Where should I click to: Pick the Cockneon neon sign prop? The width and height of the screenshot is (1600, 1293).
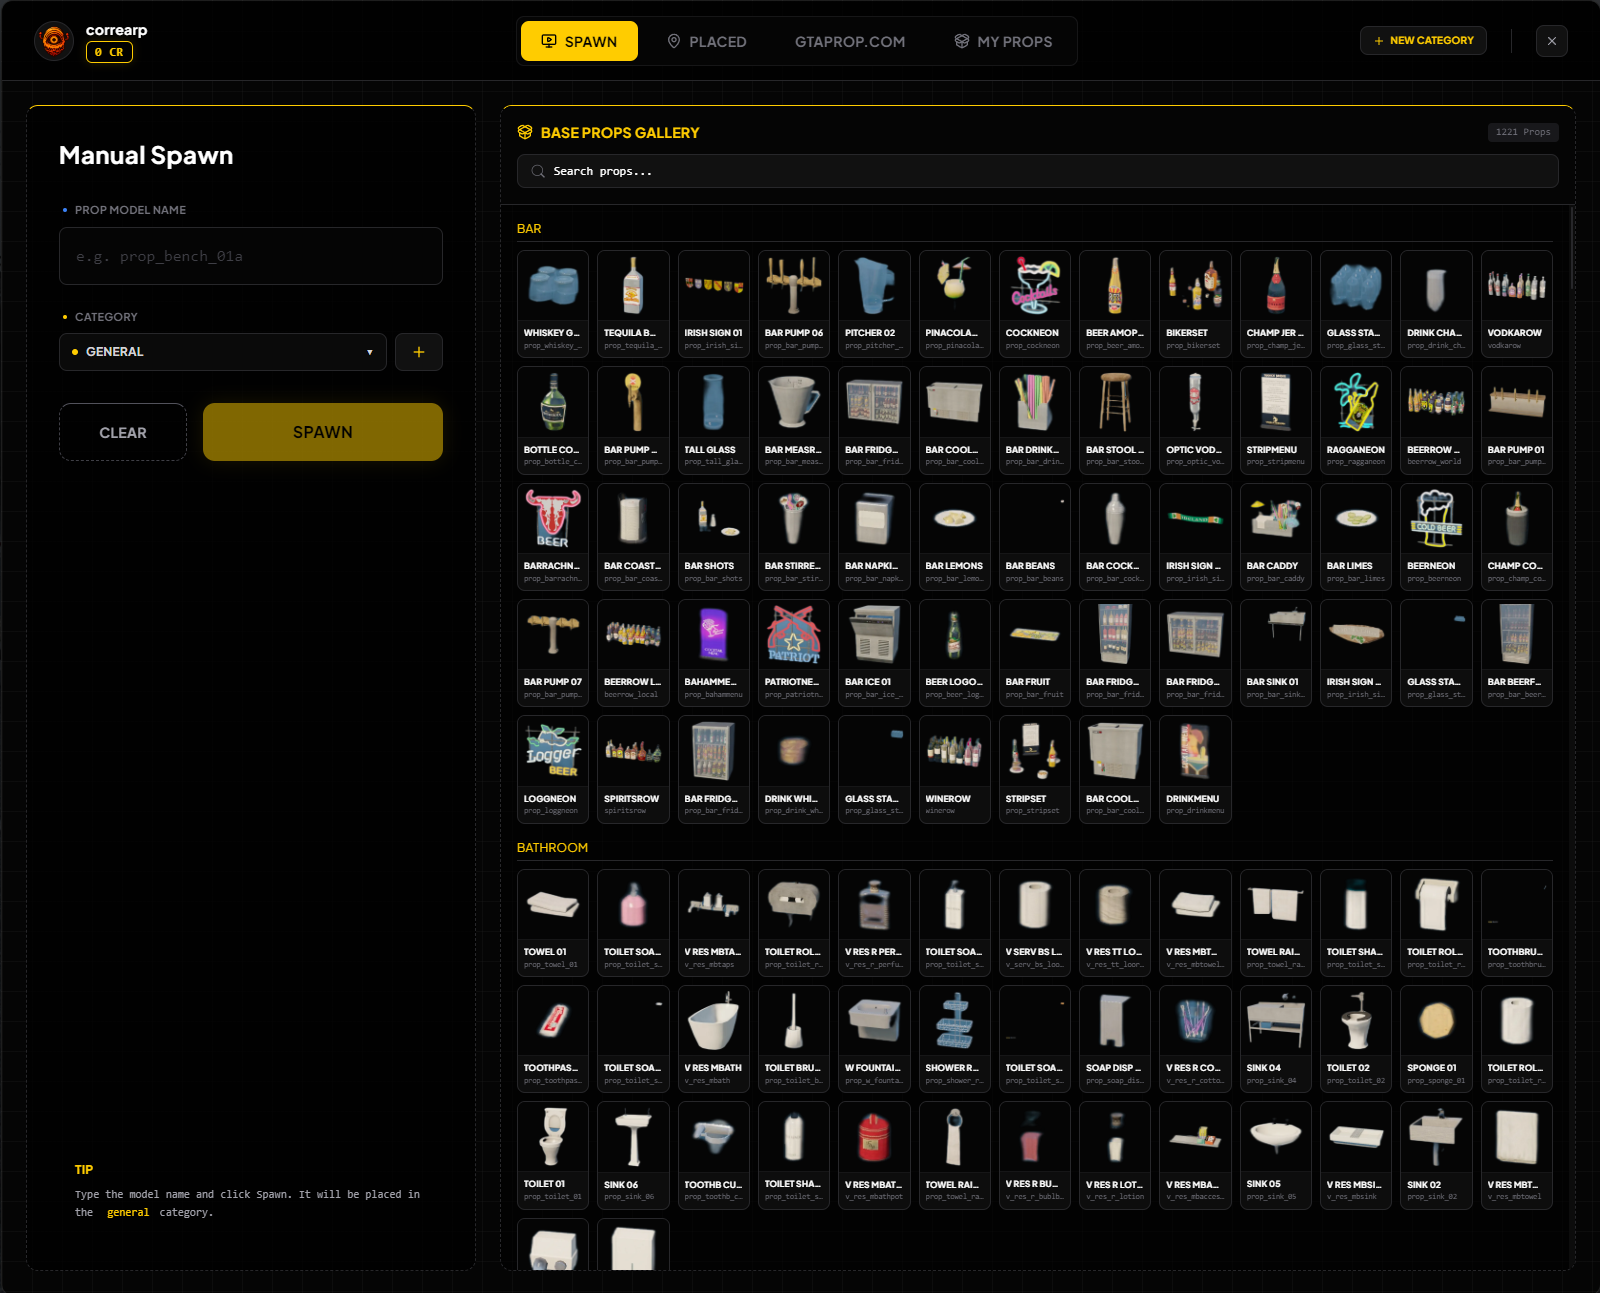point(1035,303)
